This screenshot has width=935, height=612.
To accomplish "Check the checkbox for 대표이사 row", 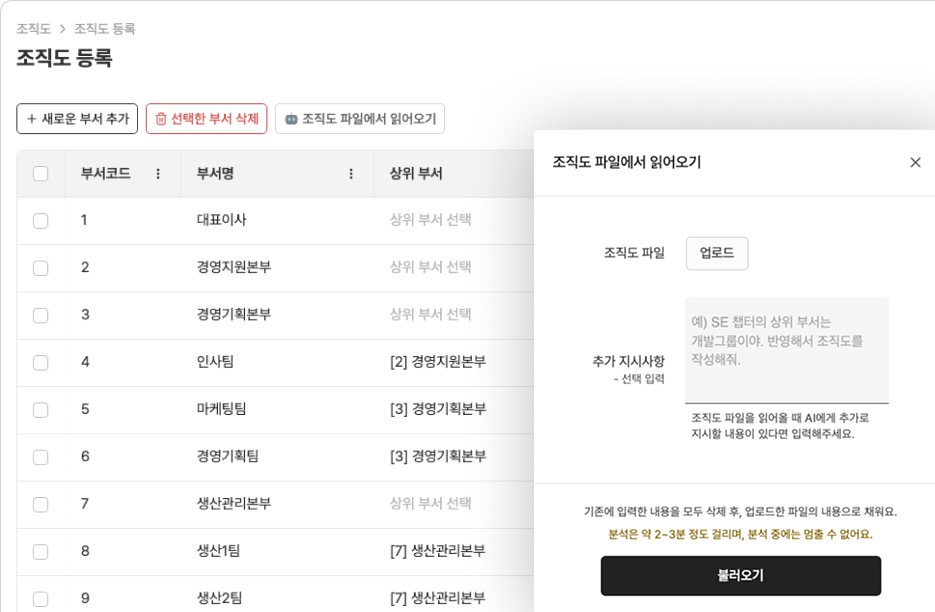I will 41,221.
